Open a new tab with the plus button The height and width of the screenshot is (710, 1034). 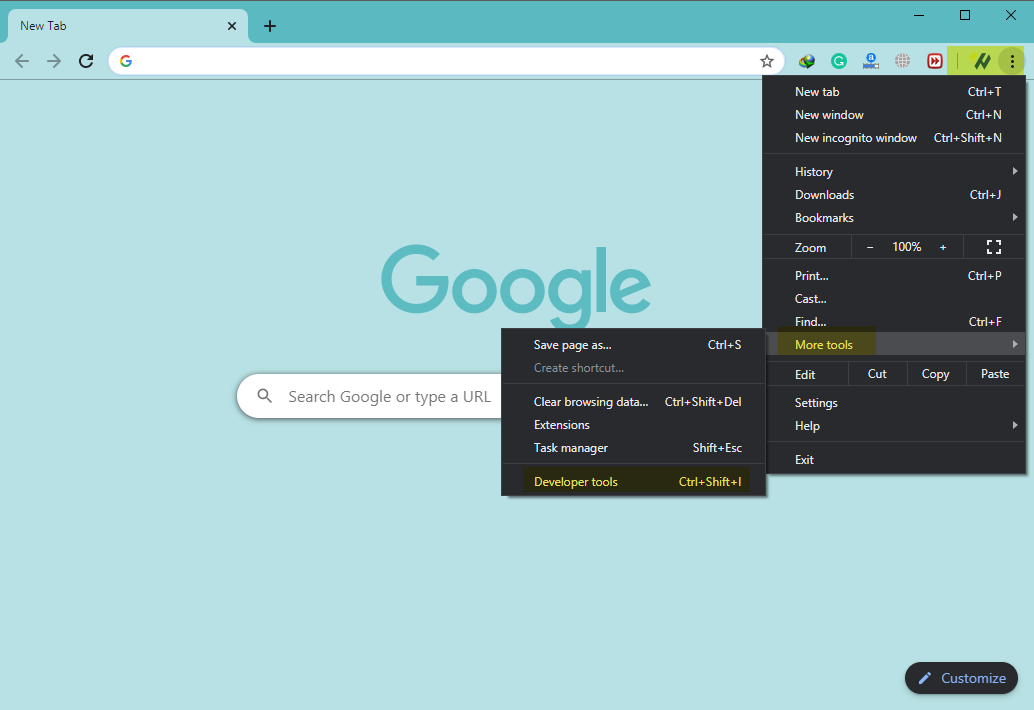pyautogui.click(x=270, y=26)
